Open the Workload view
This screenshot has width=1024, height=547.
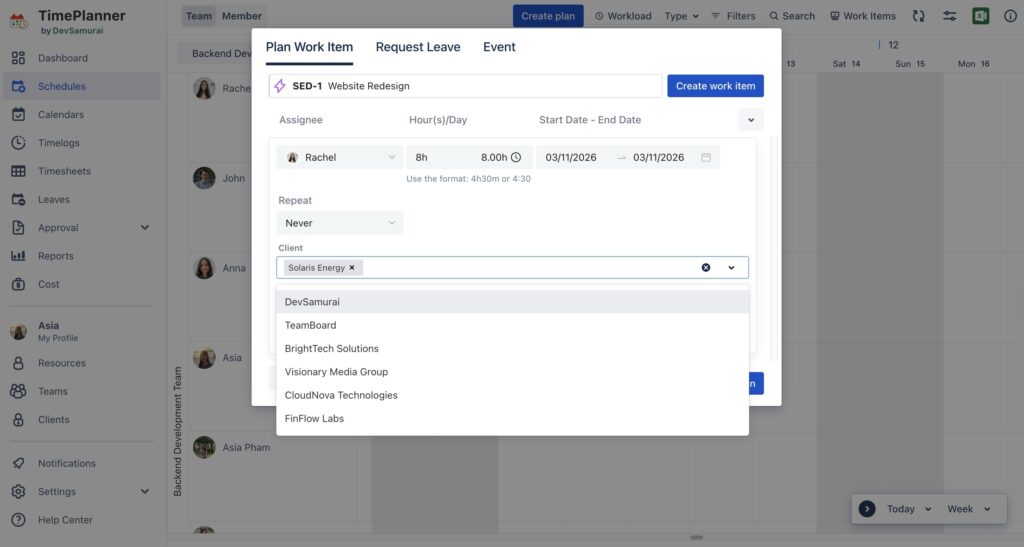pyautogui.click(x=623, y=16)
